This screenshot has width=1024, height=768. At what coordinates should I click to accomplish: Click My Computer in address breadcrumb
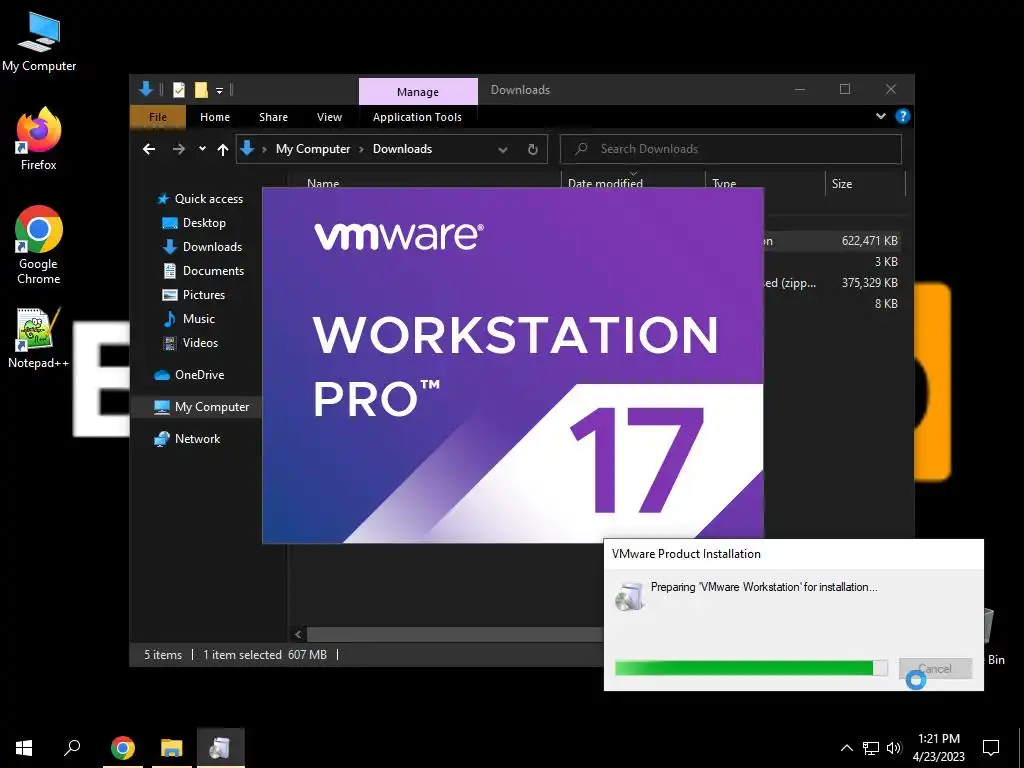pyautogui.click(x=313, y=149)
